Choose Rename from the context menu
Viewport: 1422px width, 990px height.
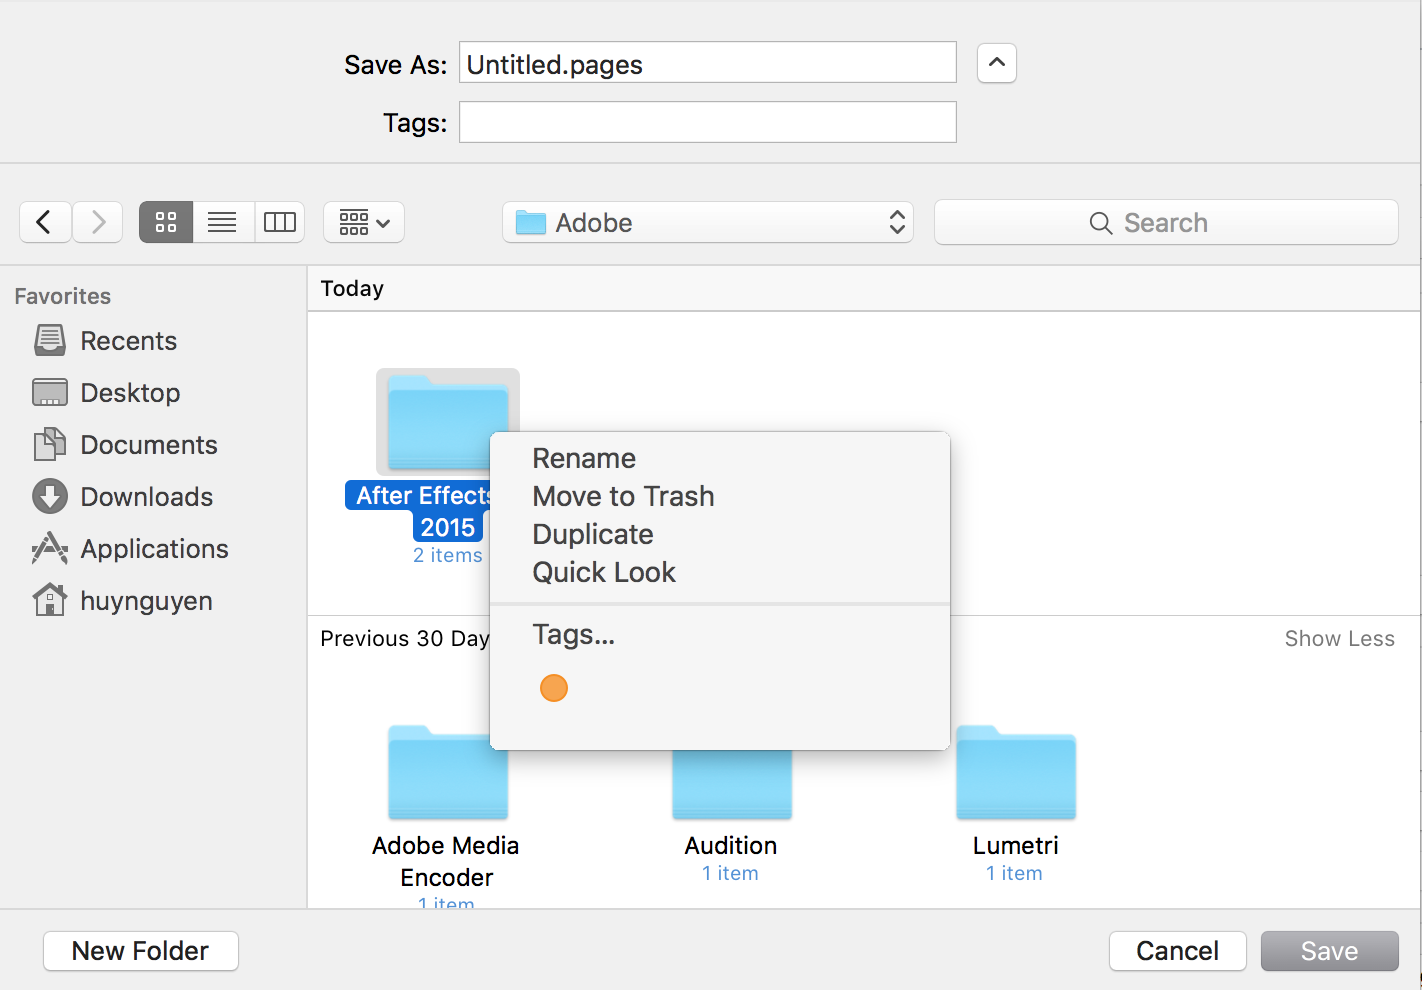(584, 458)
